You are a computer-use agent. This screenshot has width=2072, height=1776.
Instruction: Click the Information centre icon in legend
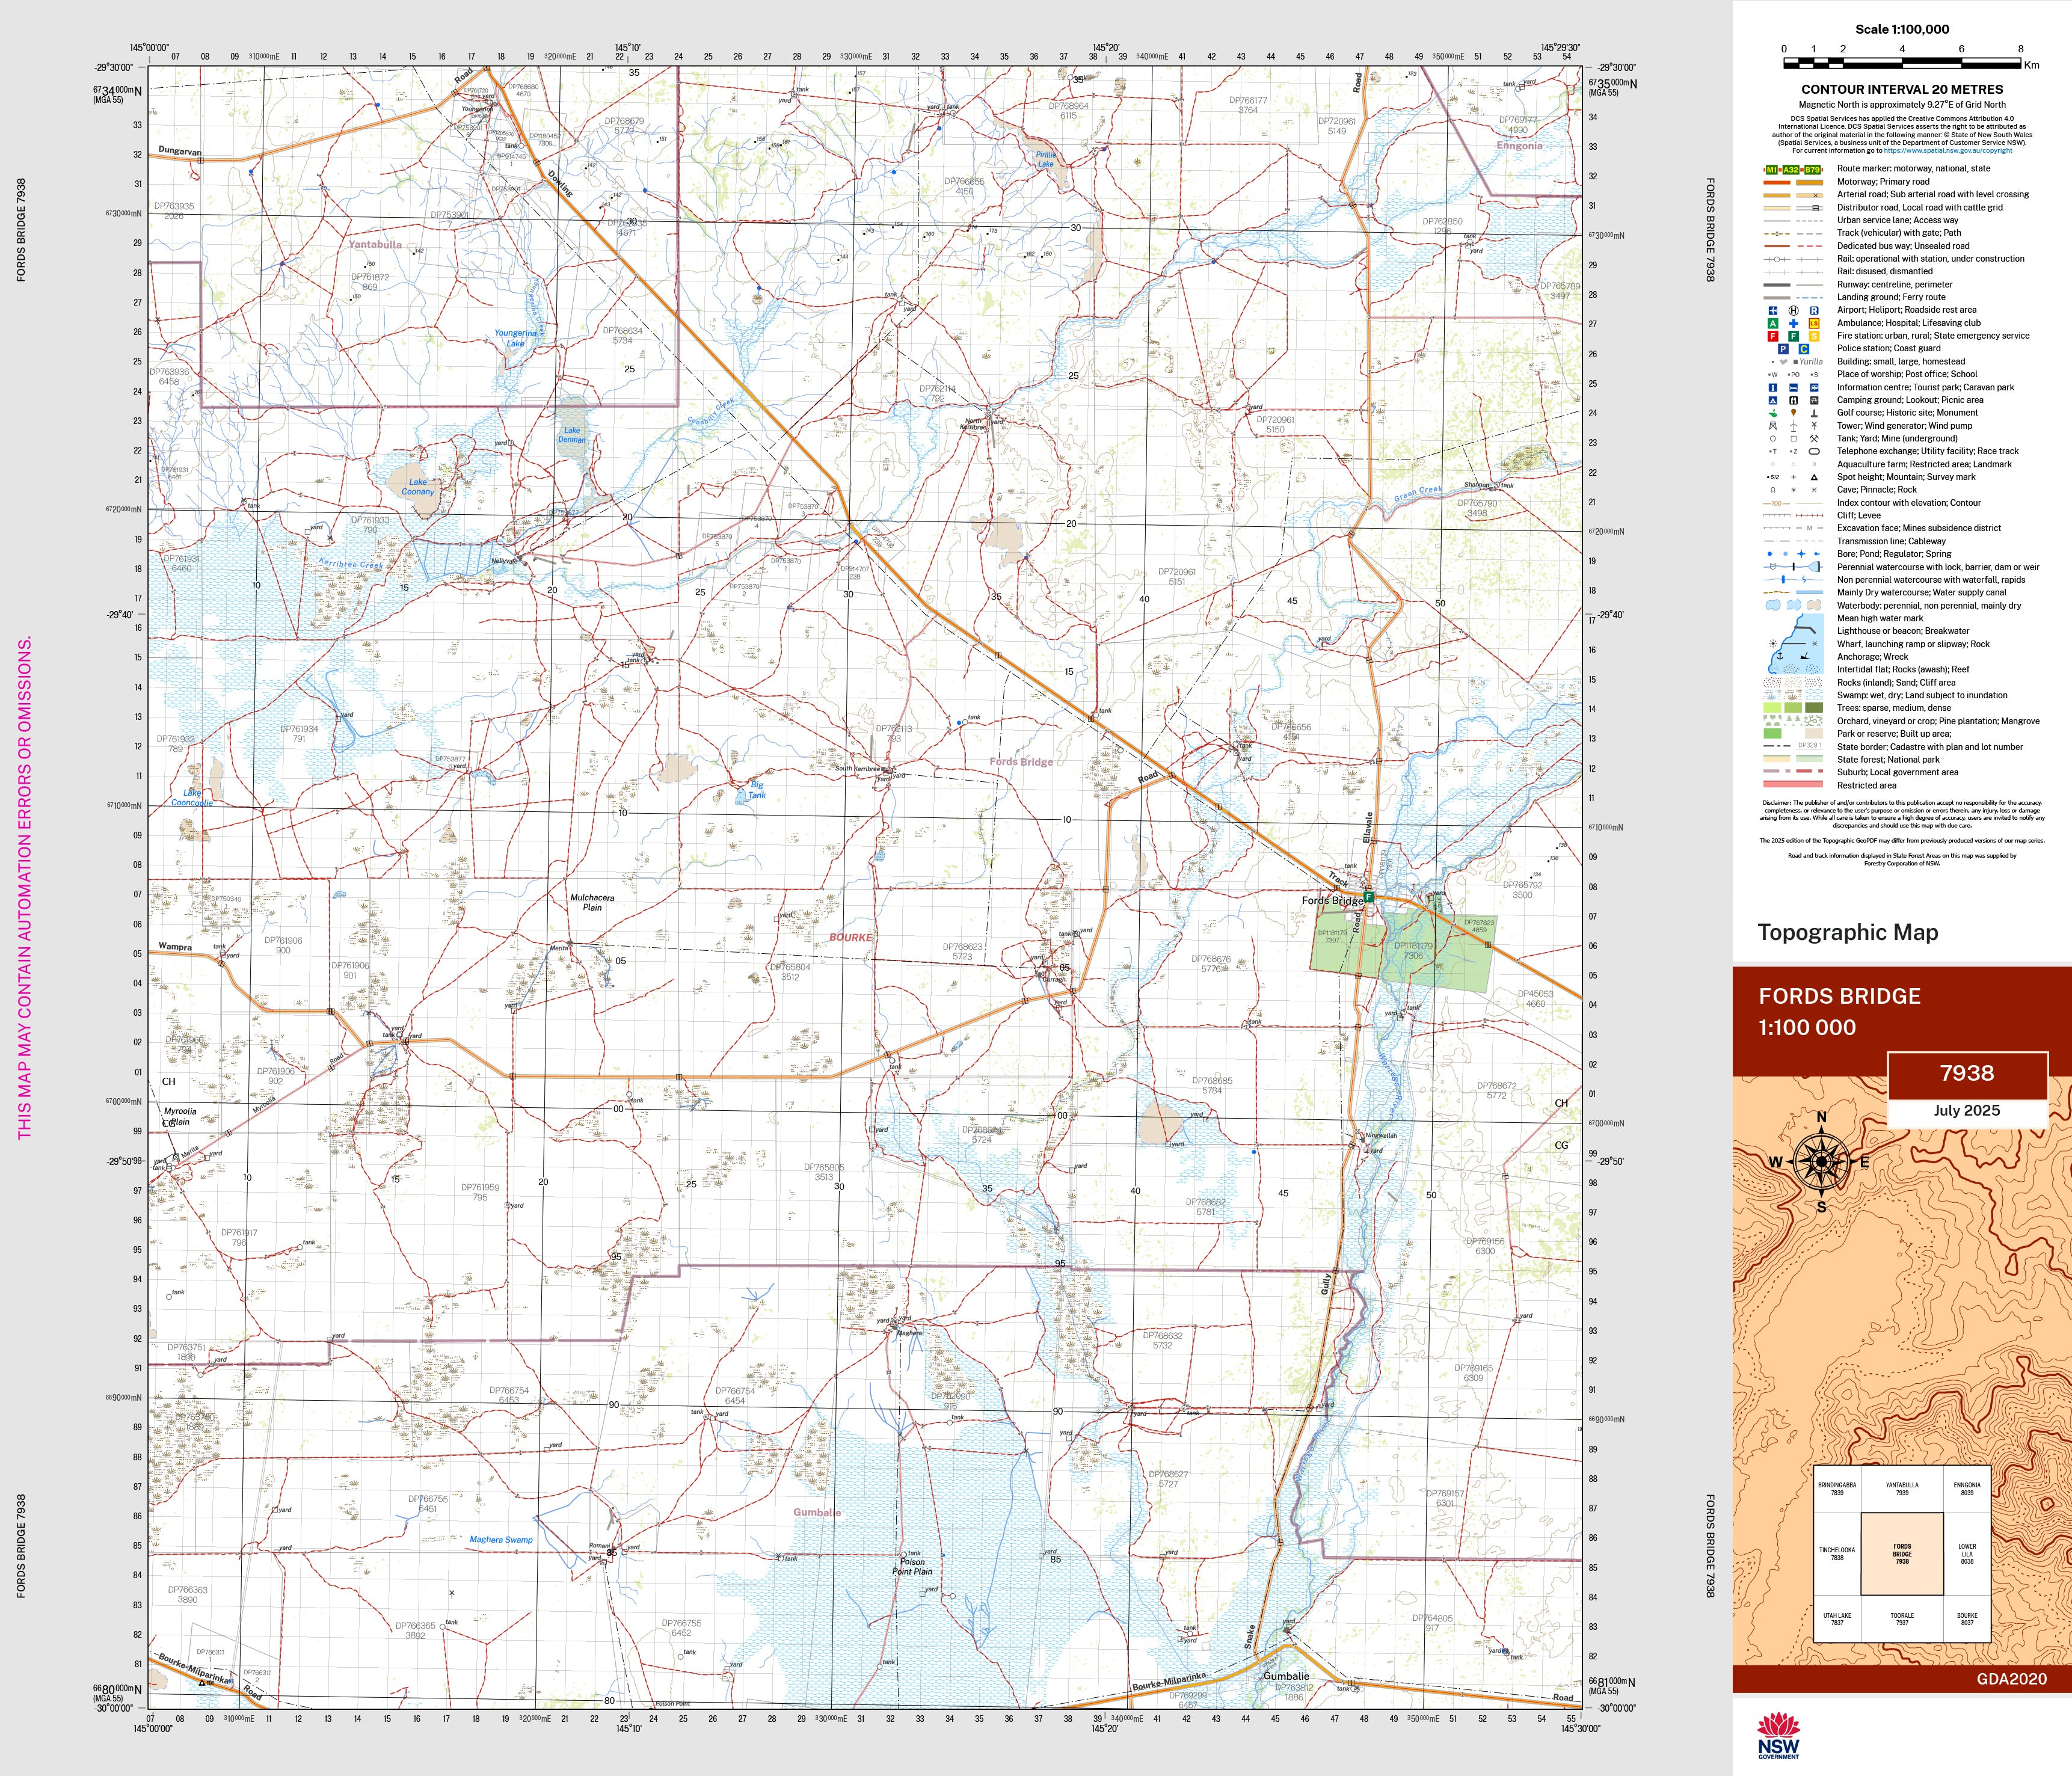(1773, 387)
